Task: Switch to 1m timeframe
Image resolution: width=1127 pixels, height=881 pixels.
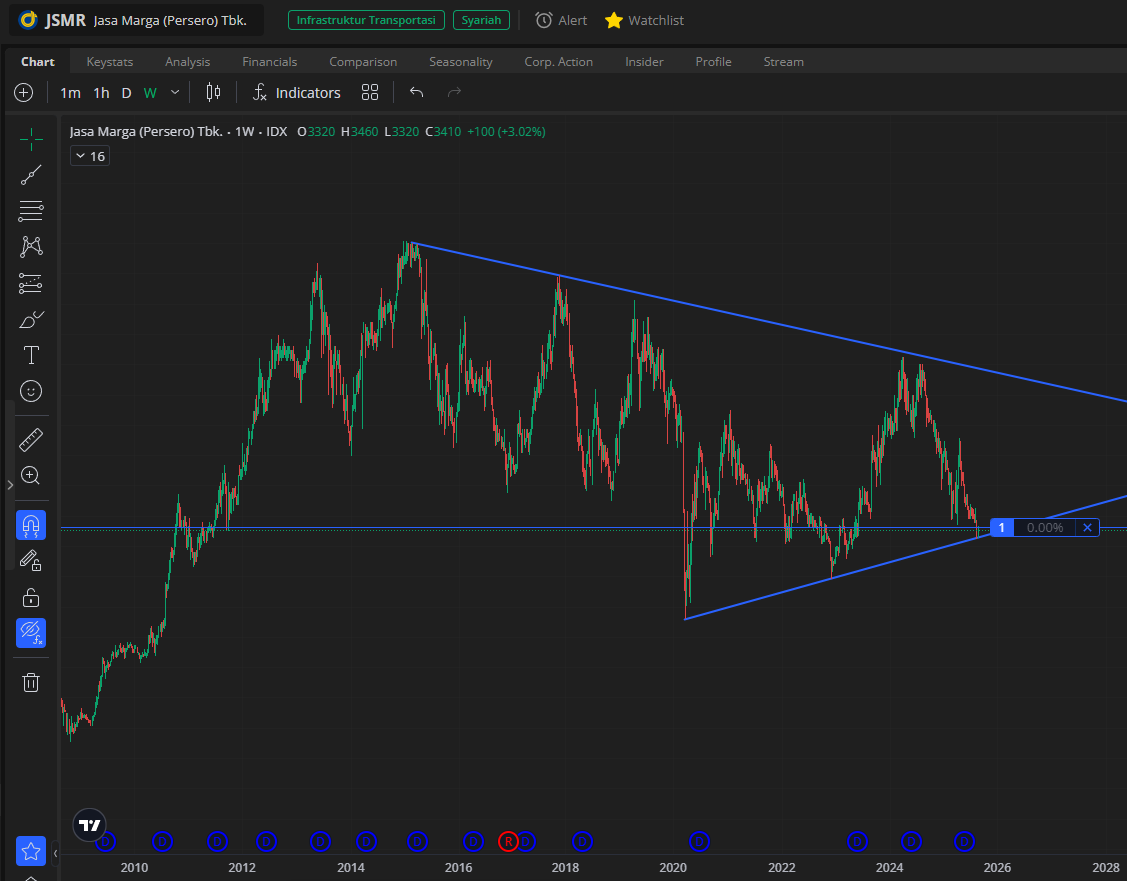Action: click(70, 93)
